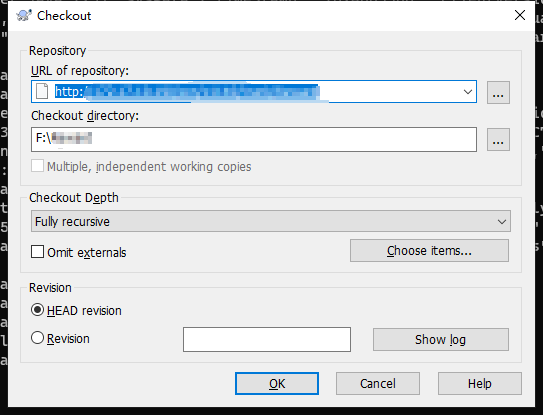The image size is (543, 415).
Task: Open the Checkout Depth dropdown arrow
Action: tap(501, 221)
